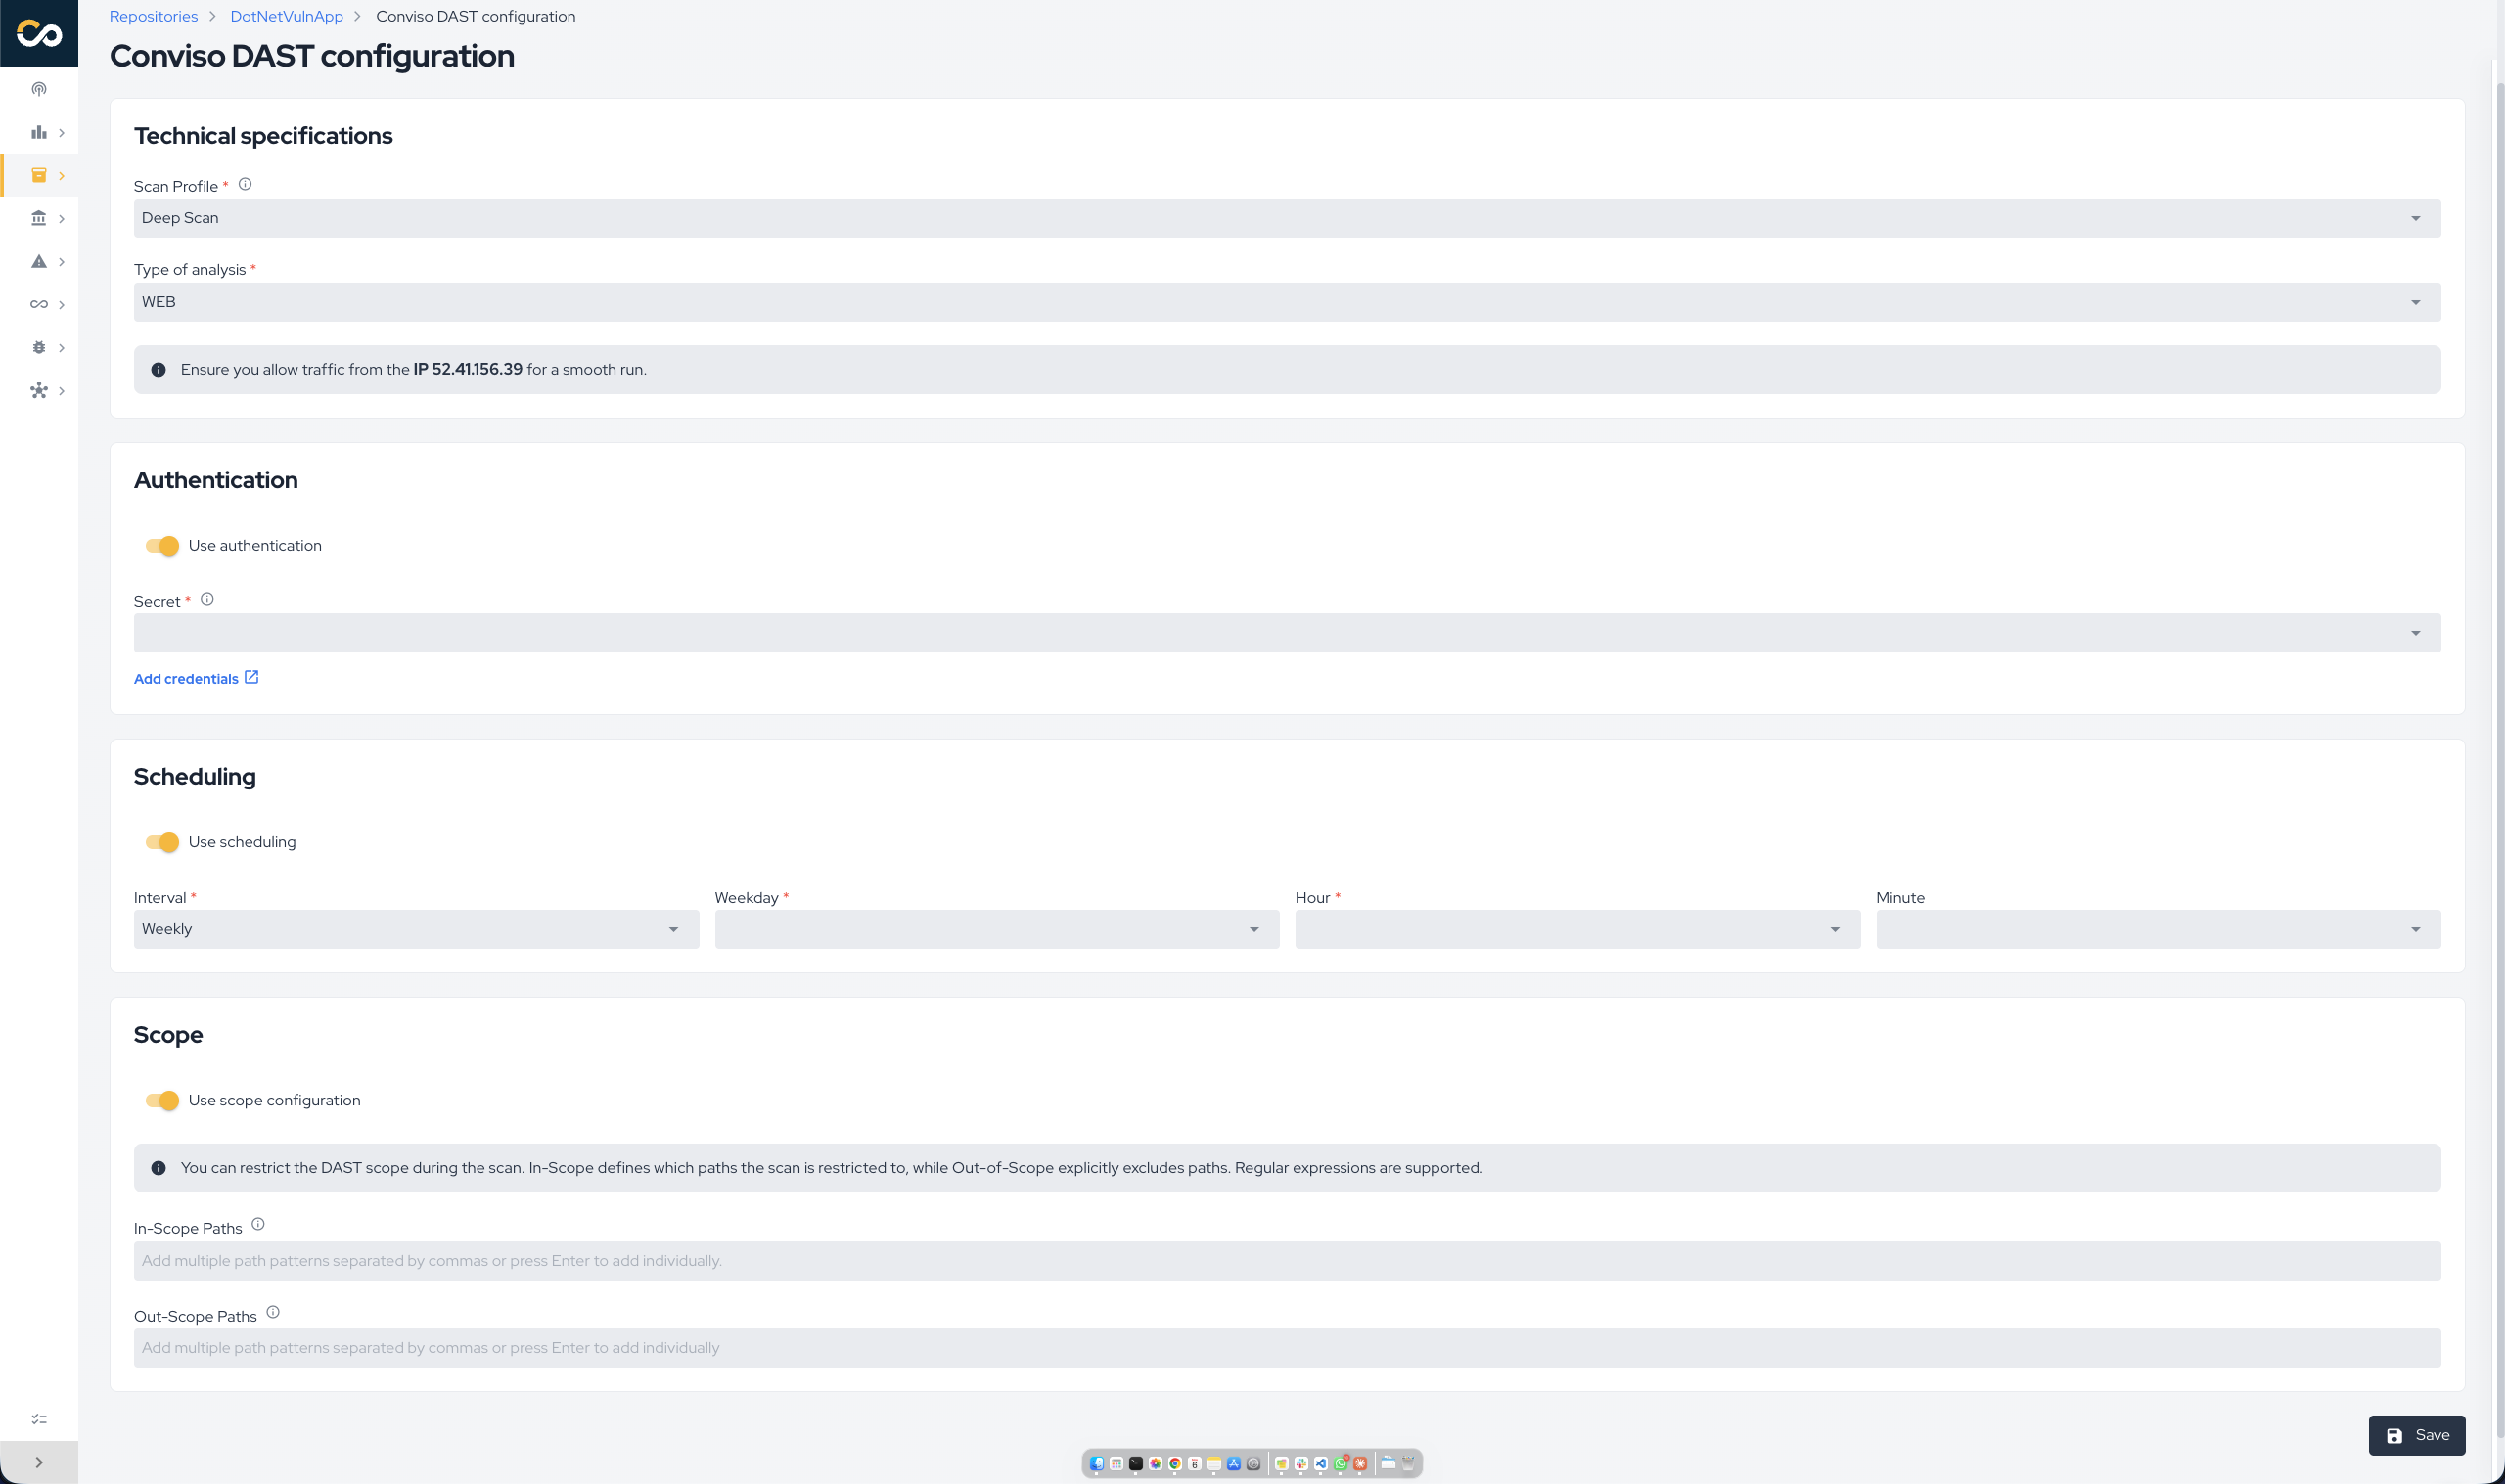Open the integrations hub sidebar icon
Viewport: 2505px width, 1484px height.
[x=39, y=390]
